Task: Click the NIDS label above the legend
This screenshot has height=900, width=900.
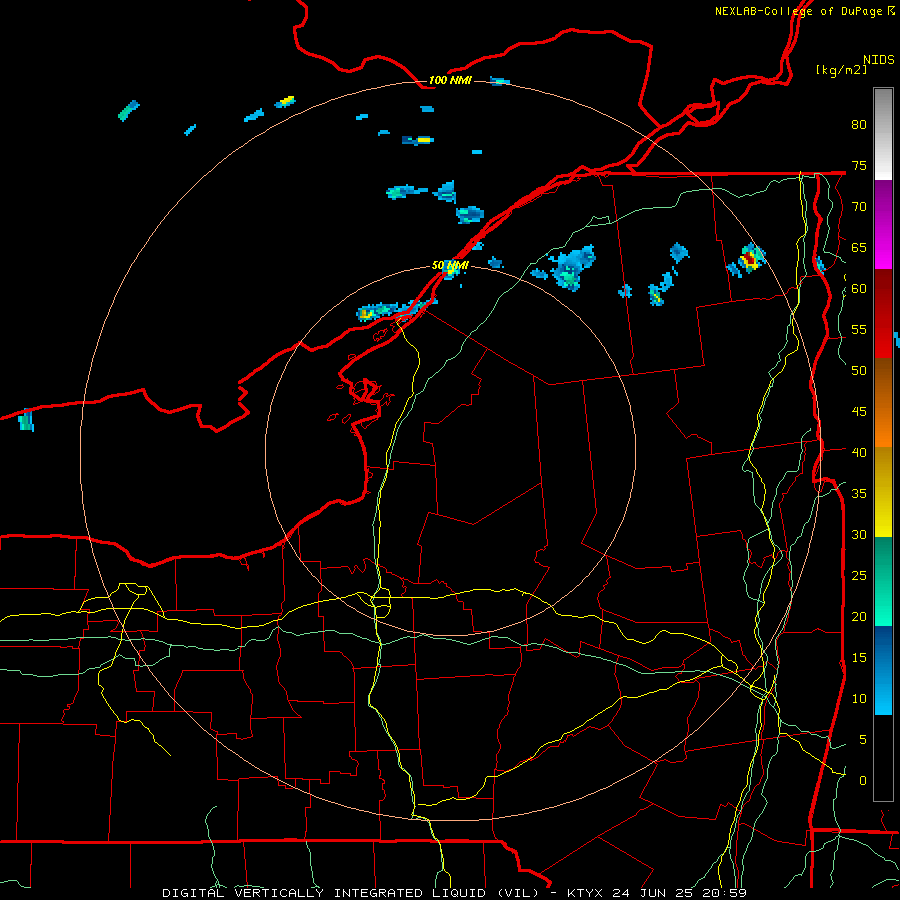Action: click(878, 59)
